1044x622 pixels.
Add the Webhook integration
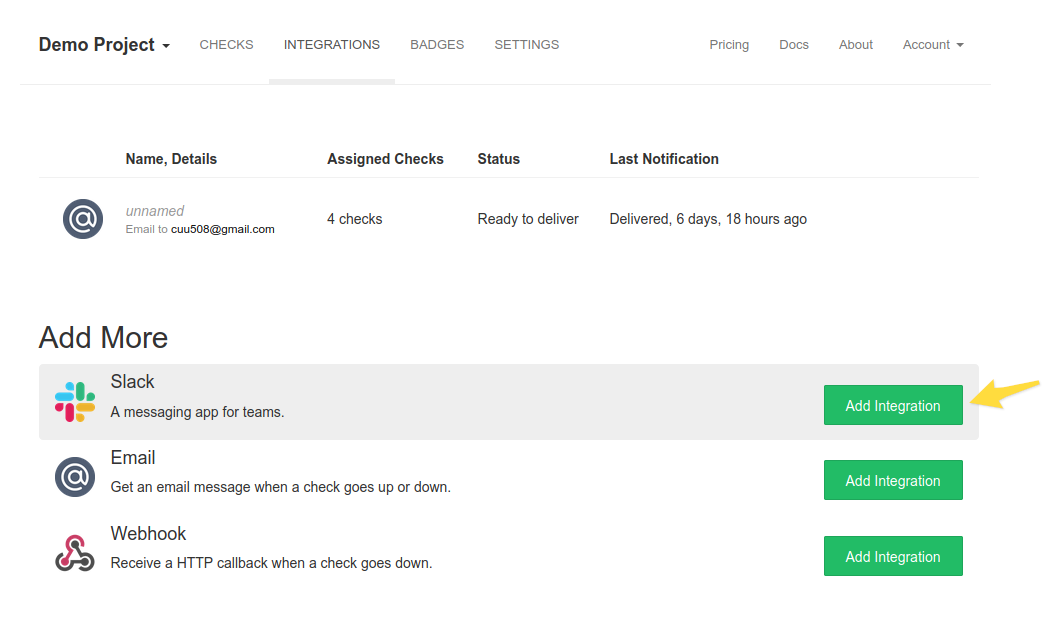[892, 555]
